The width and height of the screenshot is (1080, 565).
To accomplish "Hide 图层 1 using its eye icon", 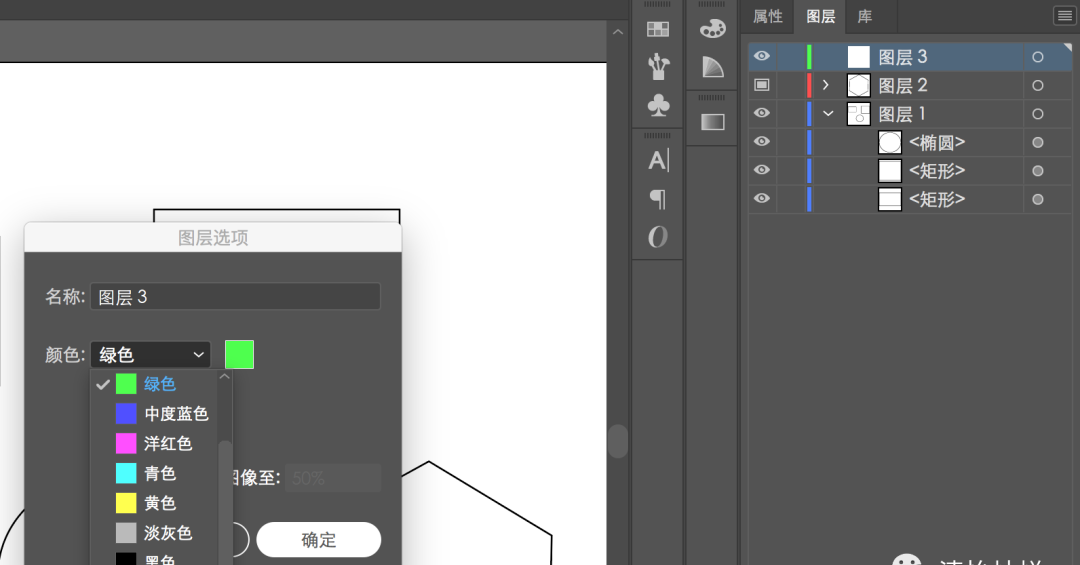I will pyautogui.click(x=762, y=113).
